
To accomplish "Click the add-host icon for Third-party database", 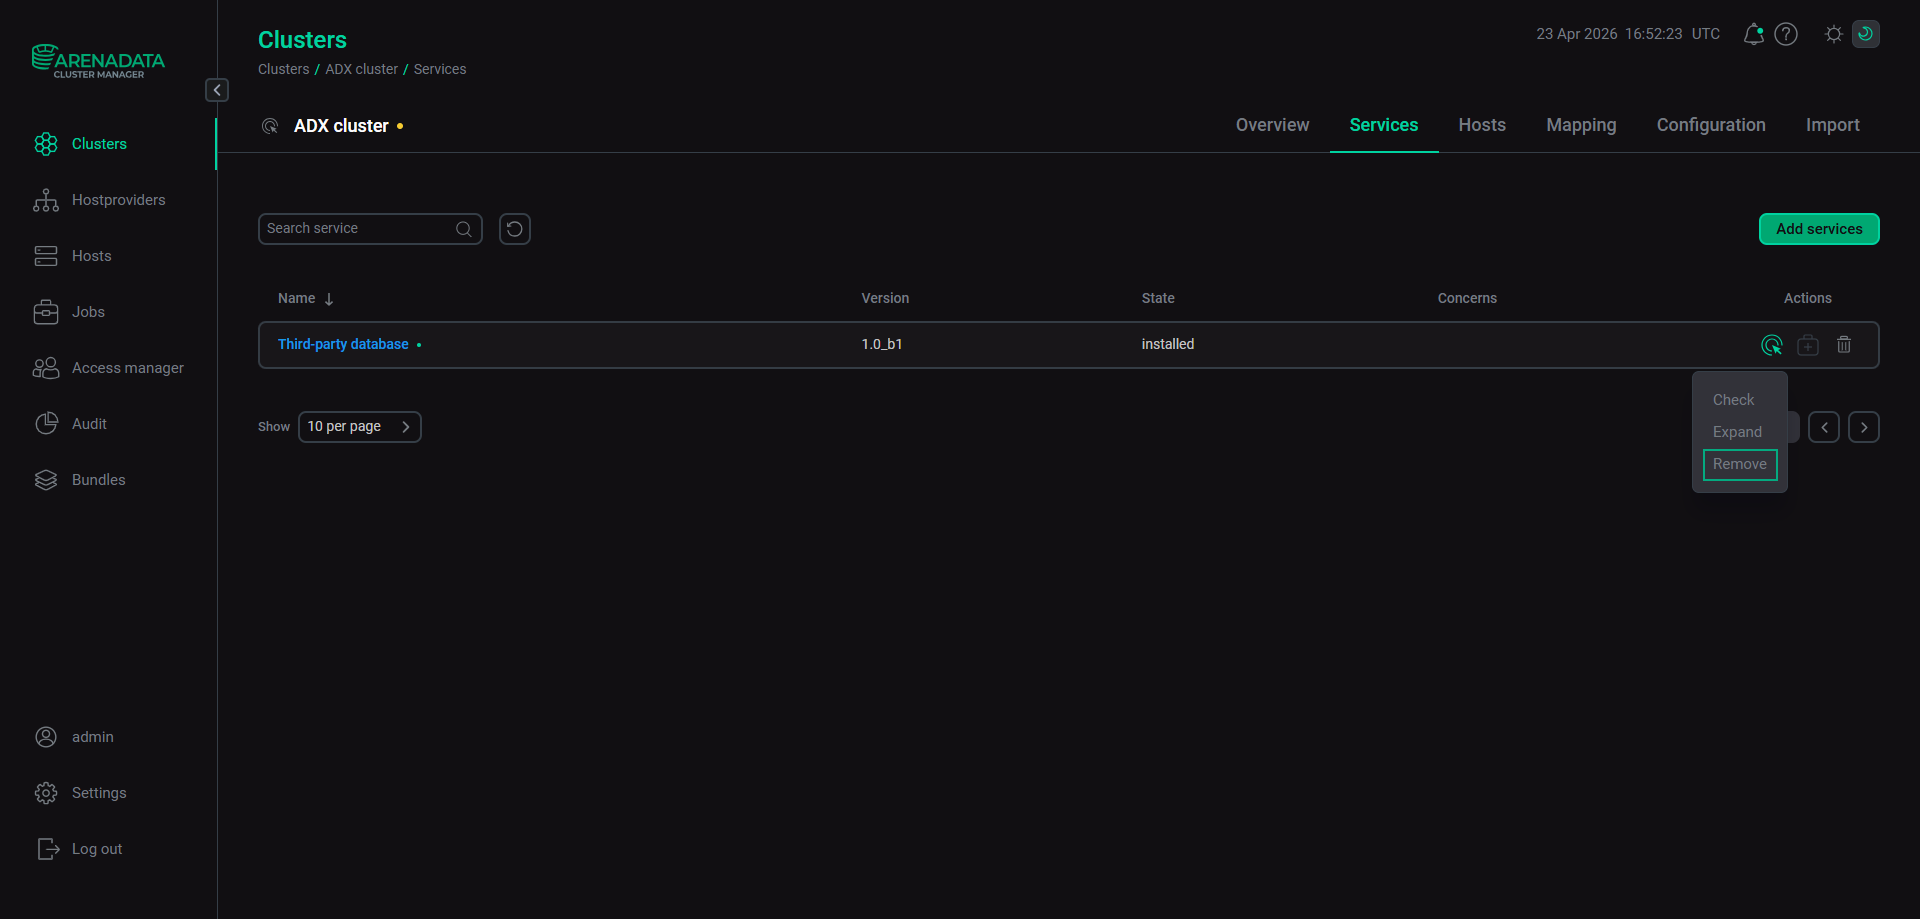I will pos(1808,345).
